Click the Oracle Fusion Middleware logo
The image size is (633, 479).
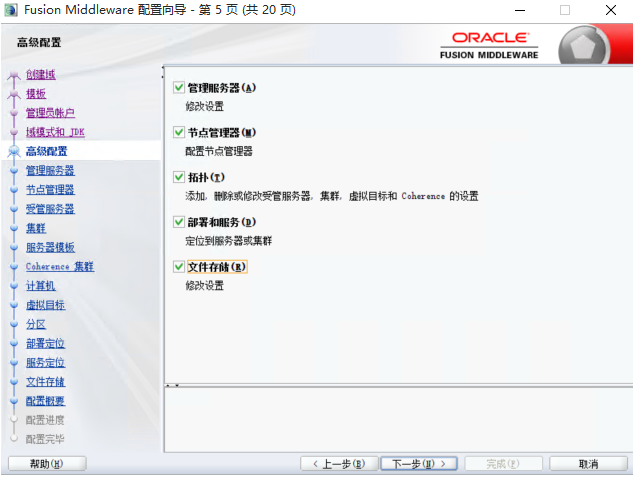point(489,45)
